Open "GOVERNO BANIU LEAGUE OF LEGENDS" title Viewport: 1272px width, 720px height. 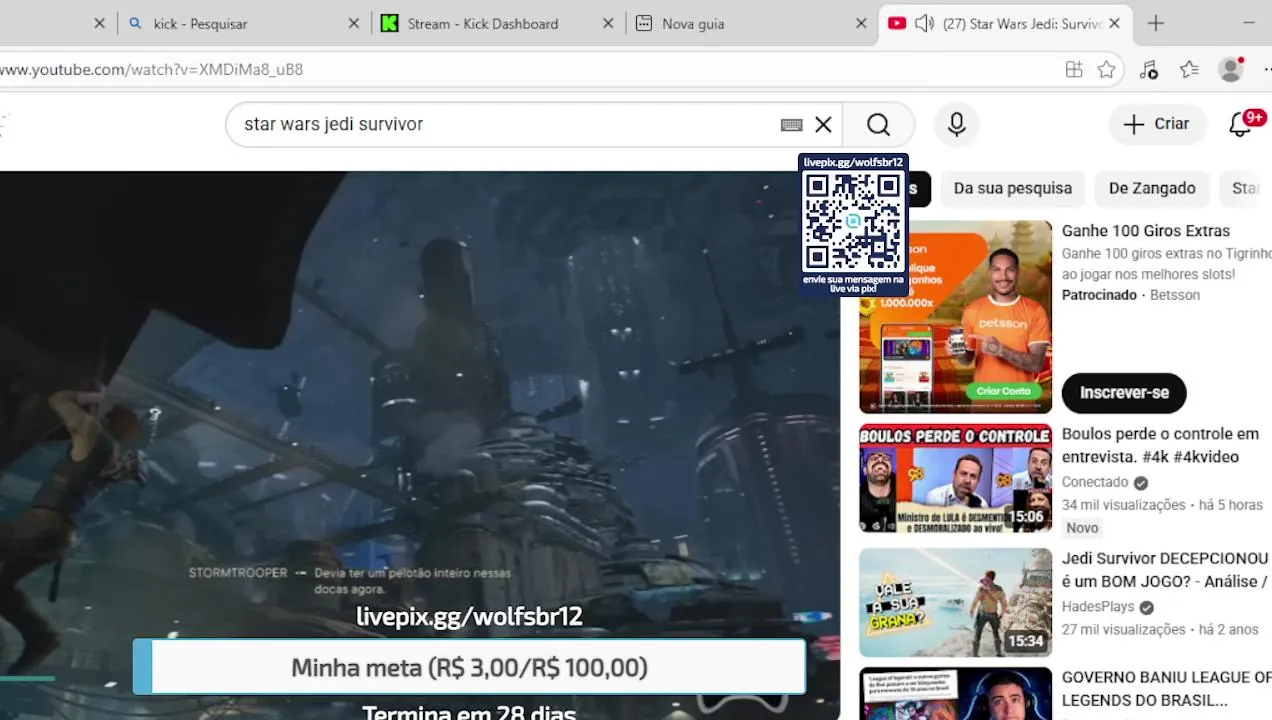(1165, 689)
